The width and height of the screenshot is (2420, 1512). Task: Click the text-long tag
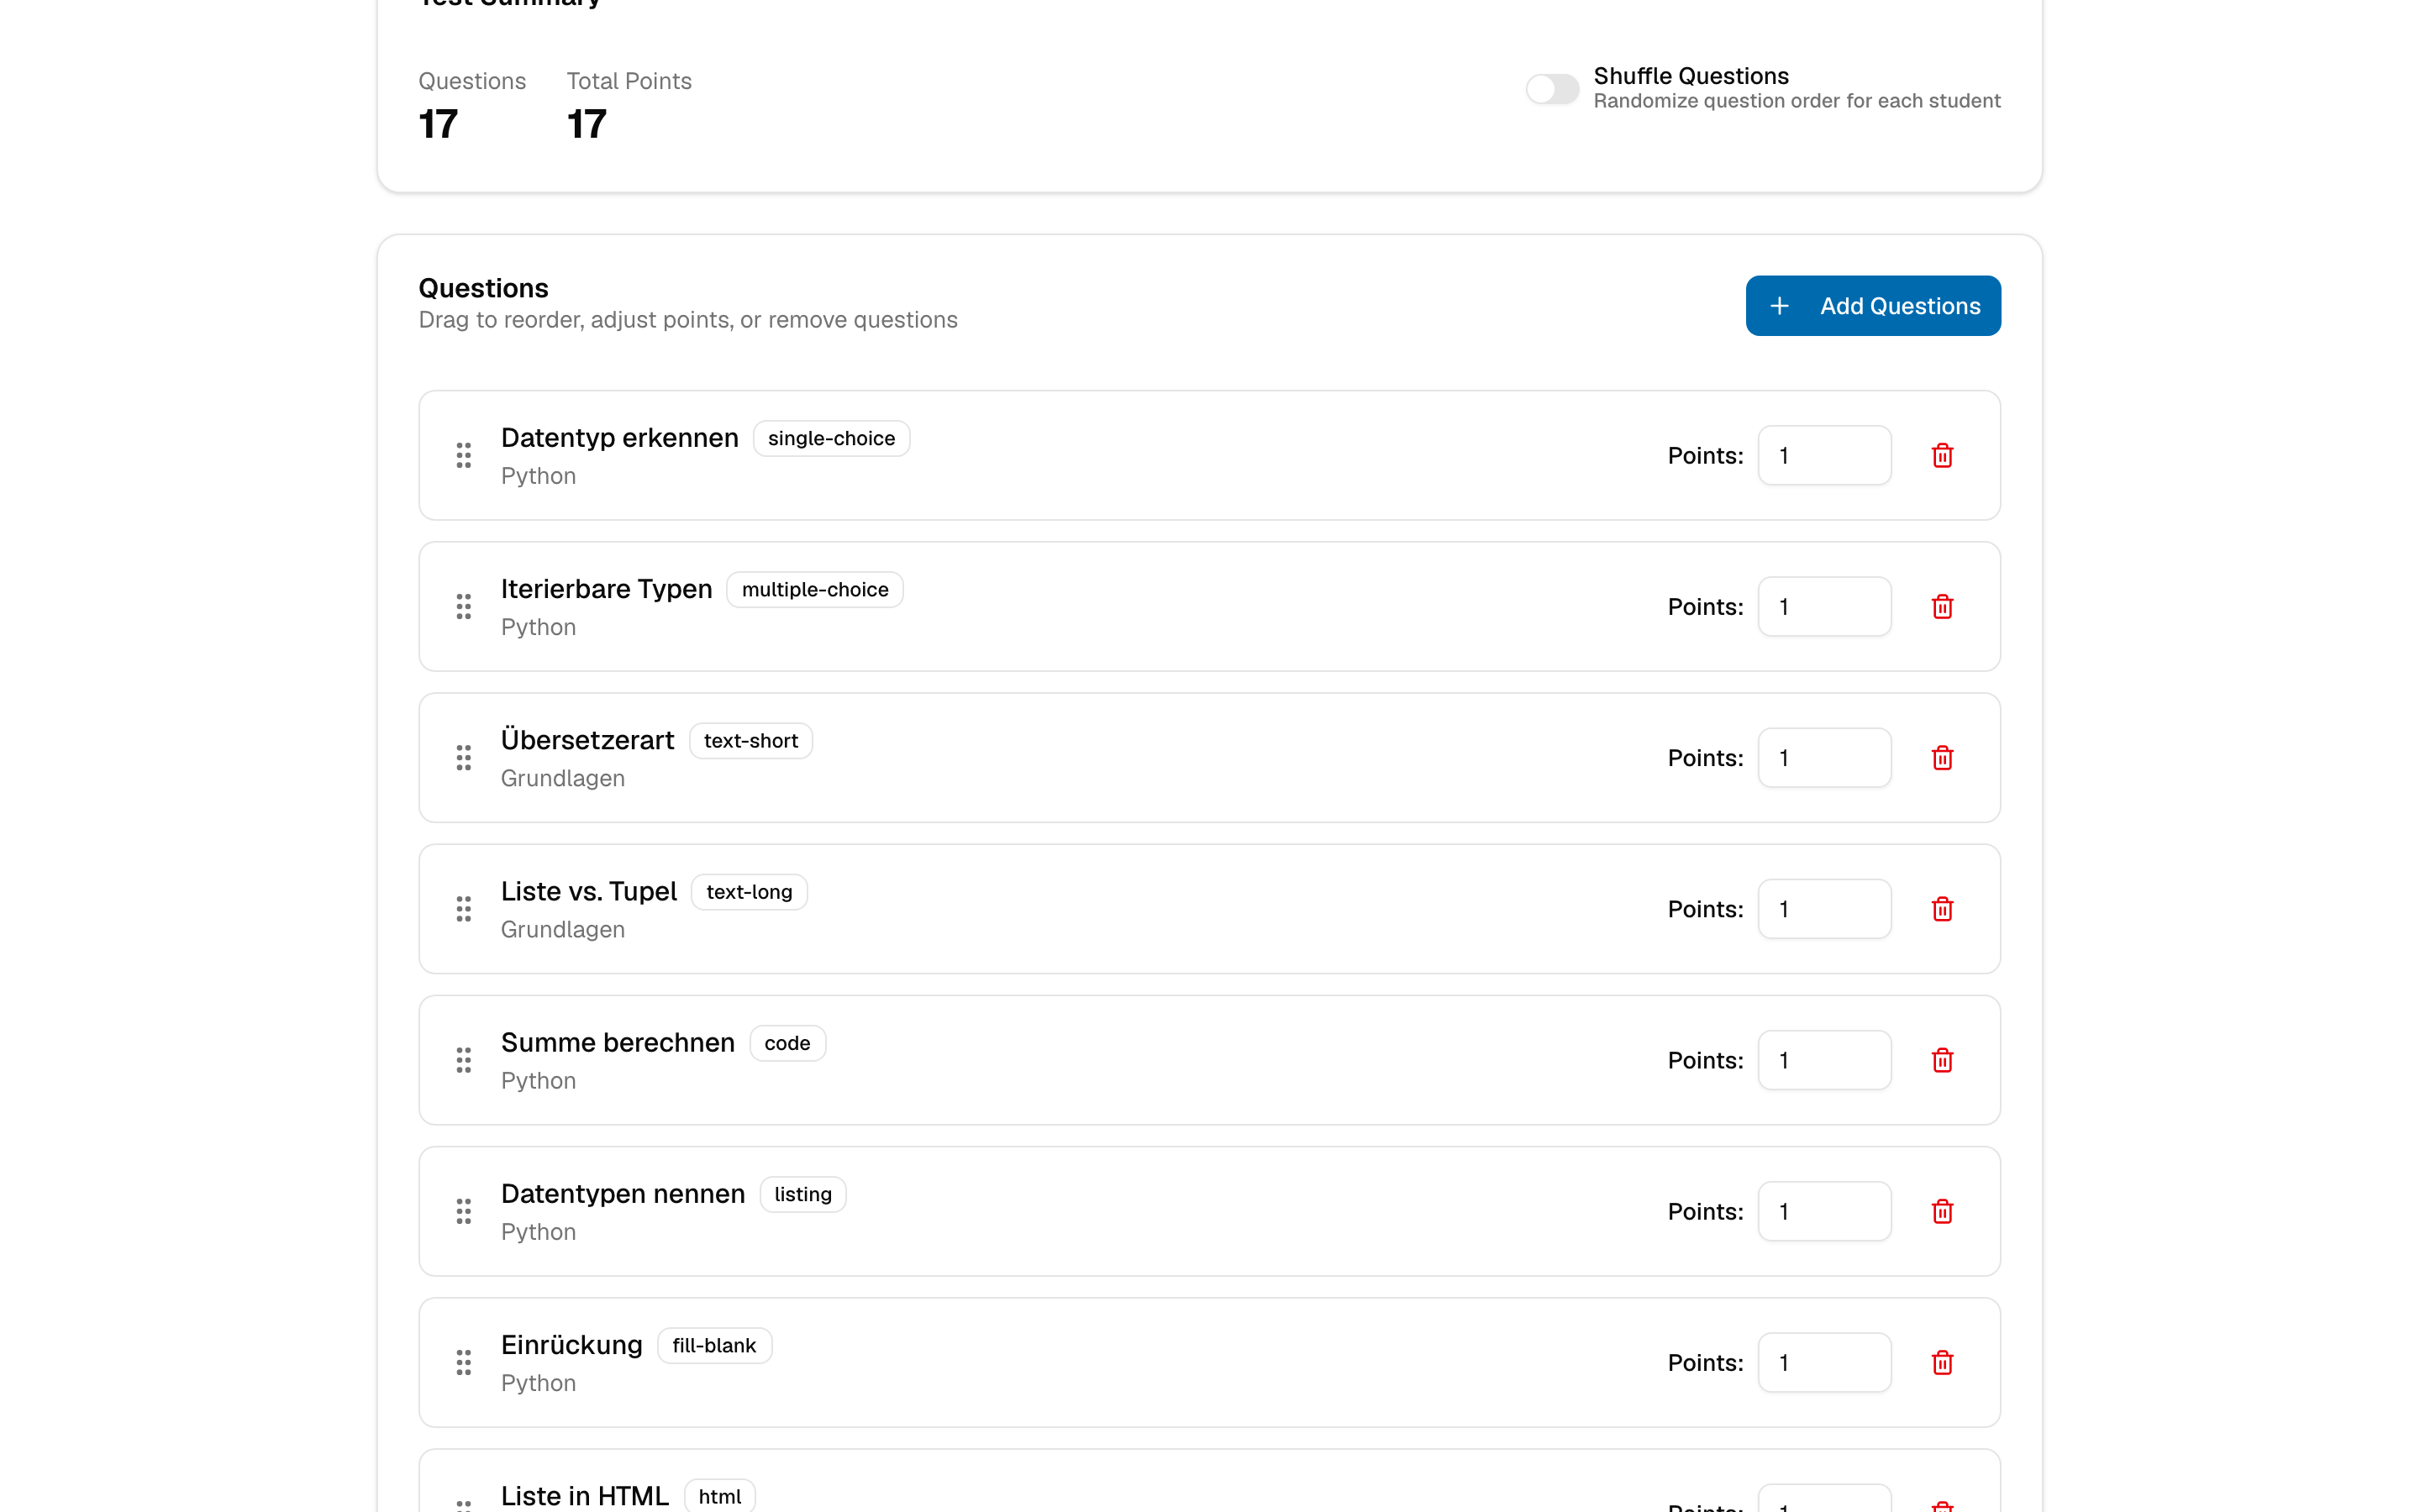(749, 892)
